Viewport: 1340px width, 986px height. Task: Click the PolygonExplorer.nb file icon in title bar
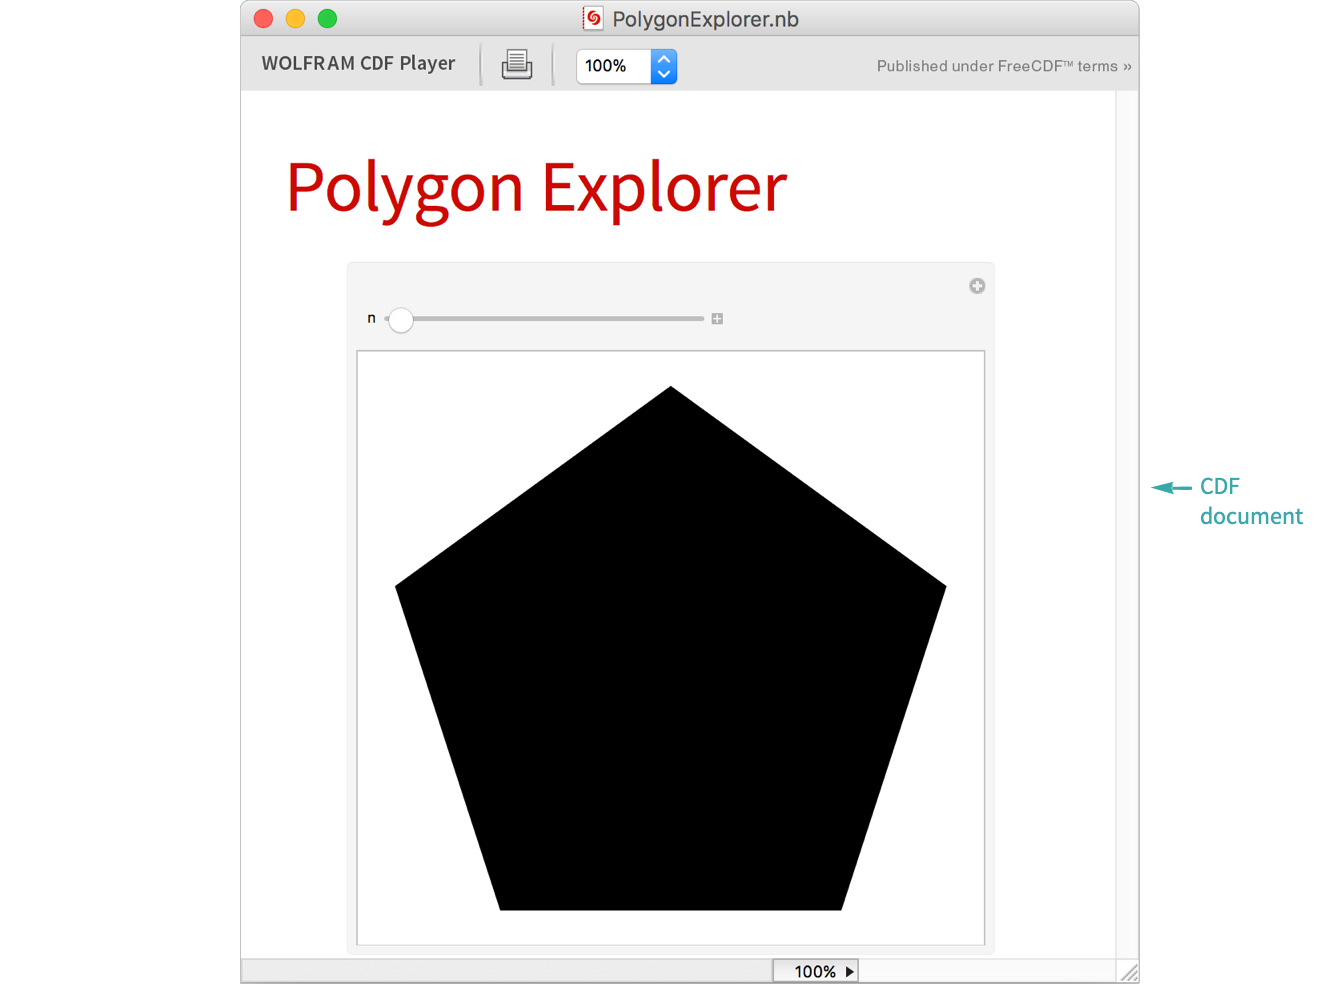(x=593, y=18)
